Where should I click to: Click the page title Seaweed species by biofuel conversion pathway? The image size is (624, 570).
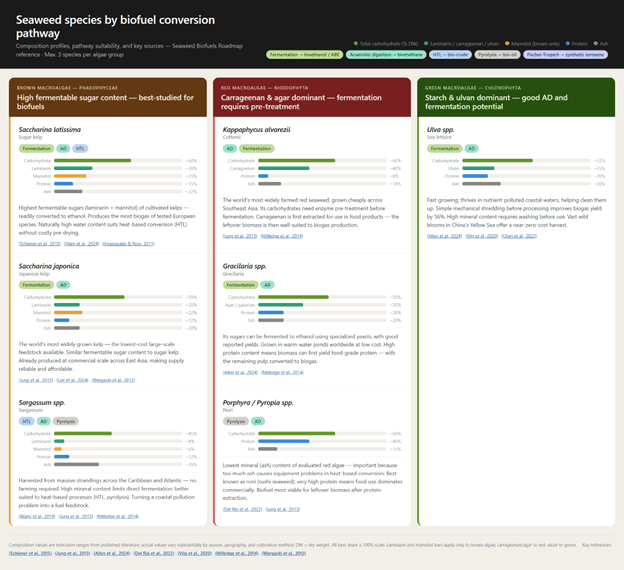[x=115, y=26]
